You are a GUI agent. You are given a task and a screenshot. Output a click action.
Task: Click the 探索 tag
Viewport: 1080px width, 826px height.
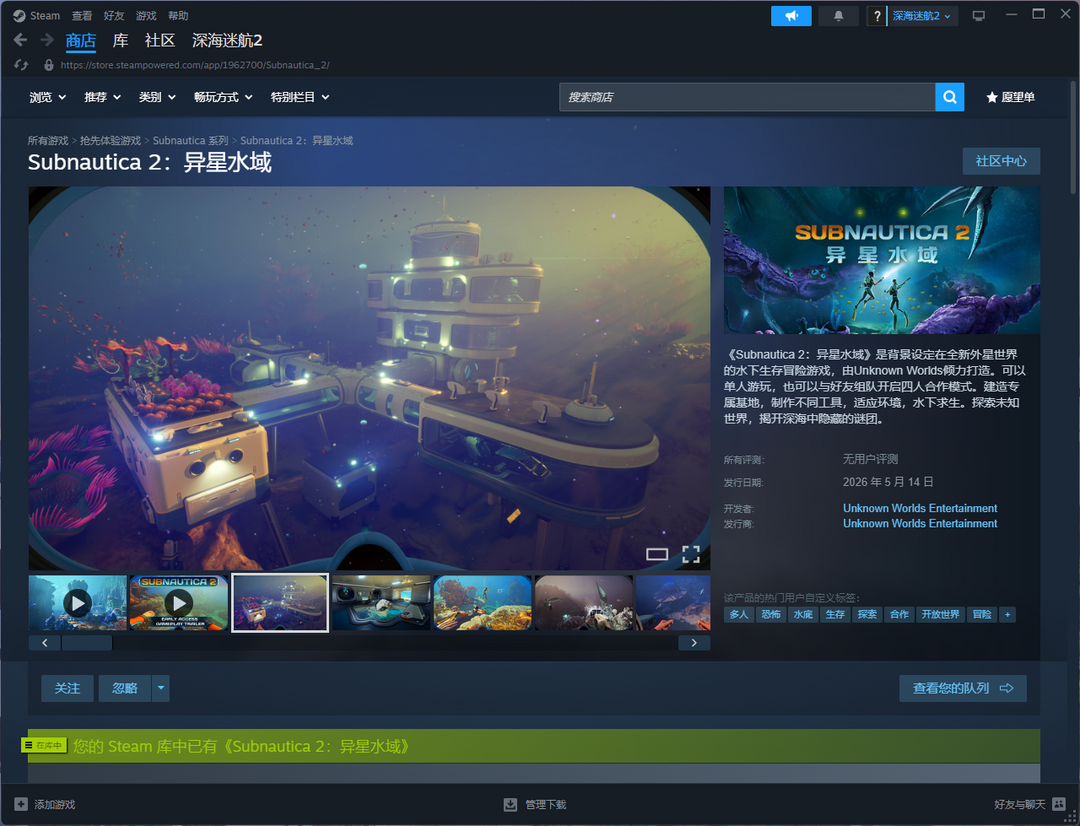pyautogui.click(x=866, y=615)
